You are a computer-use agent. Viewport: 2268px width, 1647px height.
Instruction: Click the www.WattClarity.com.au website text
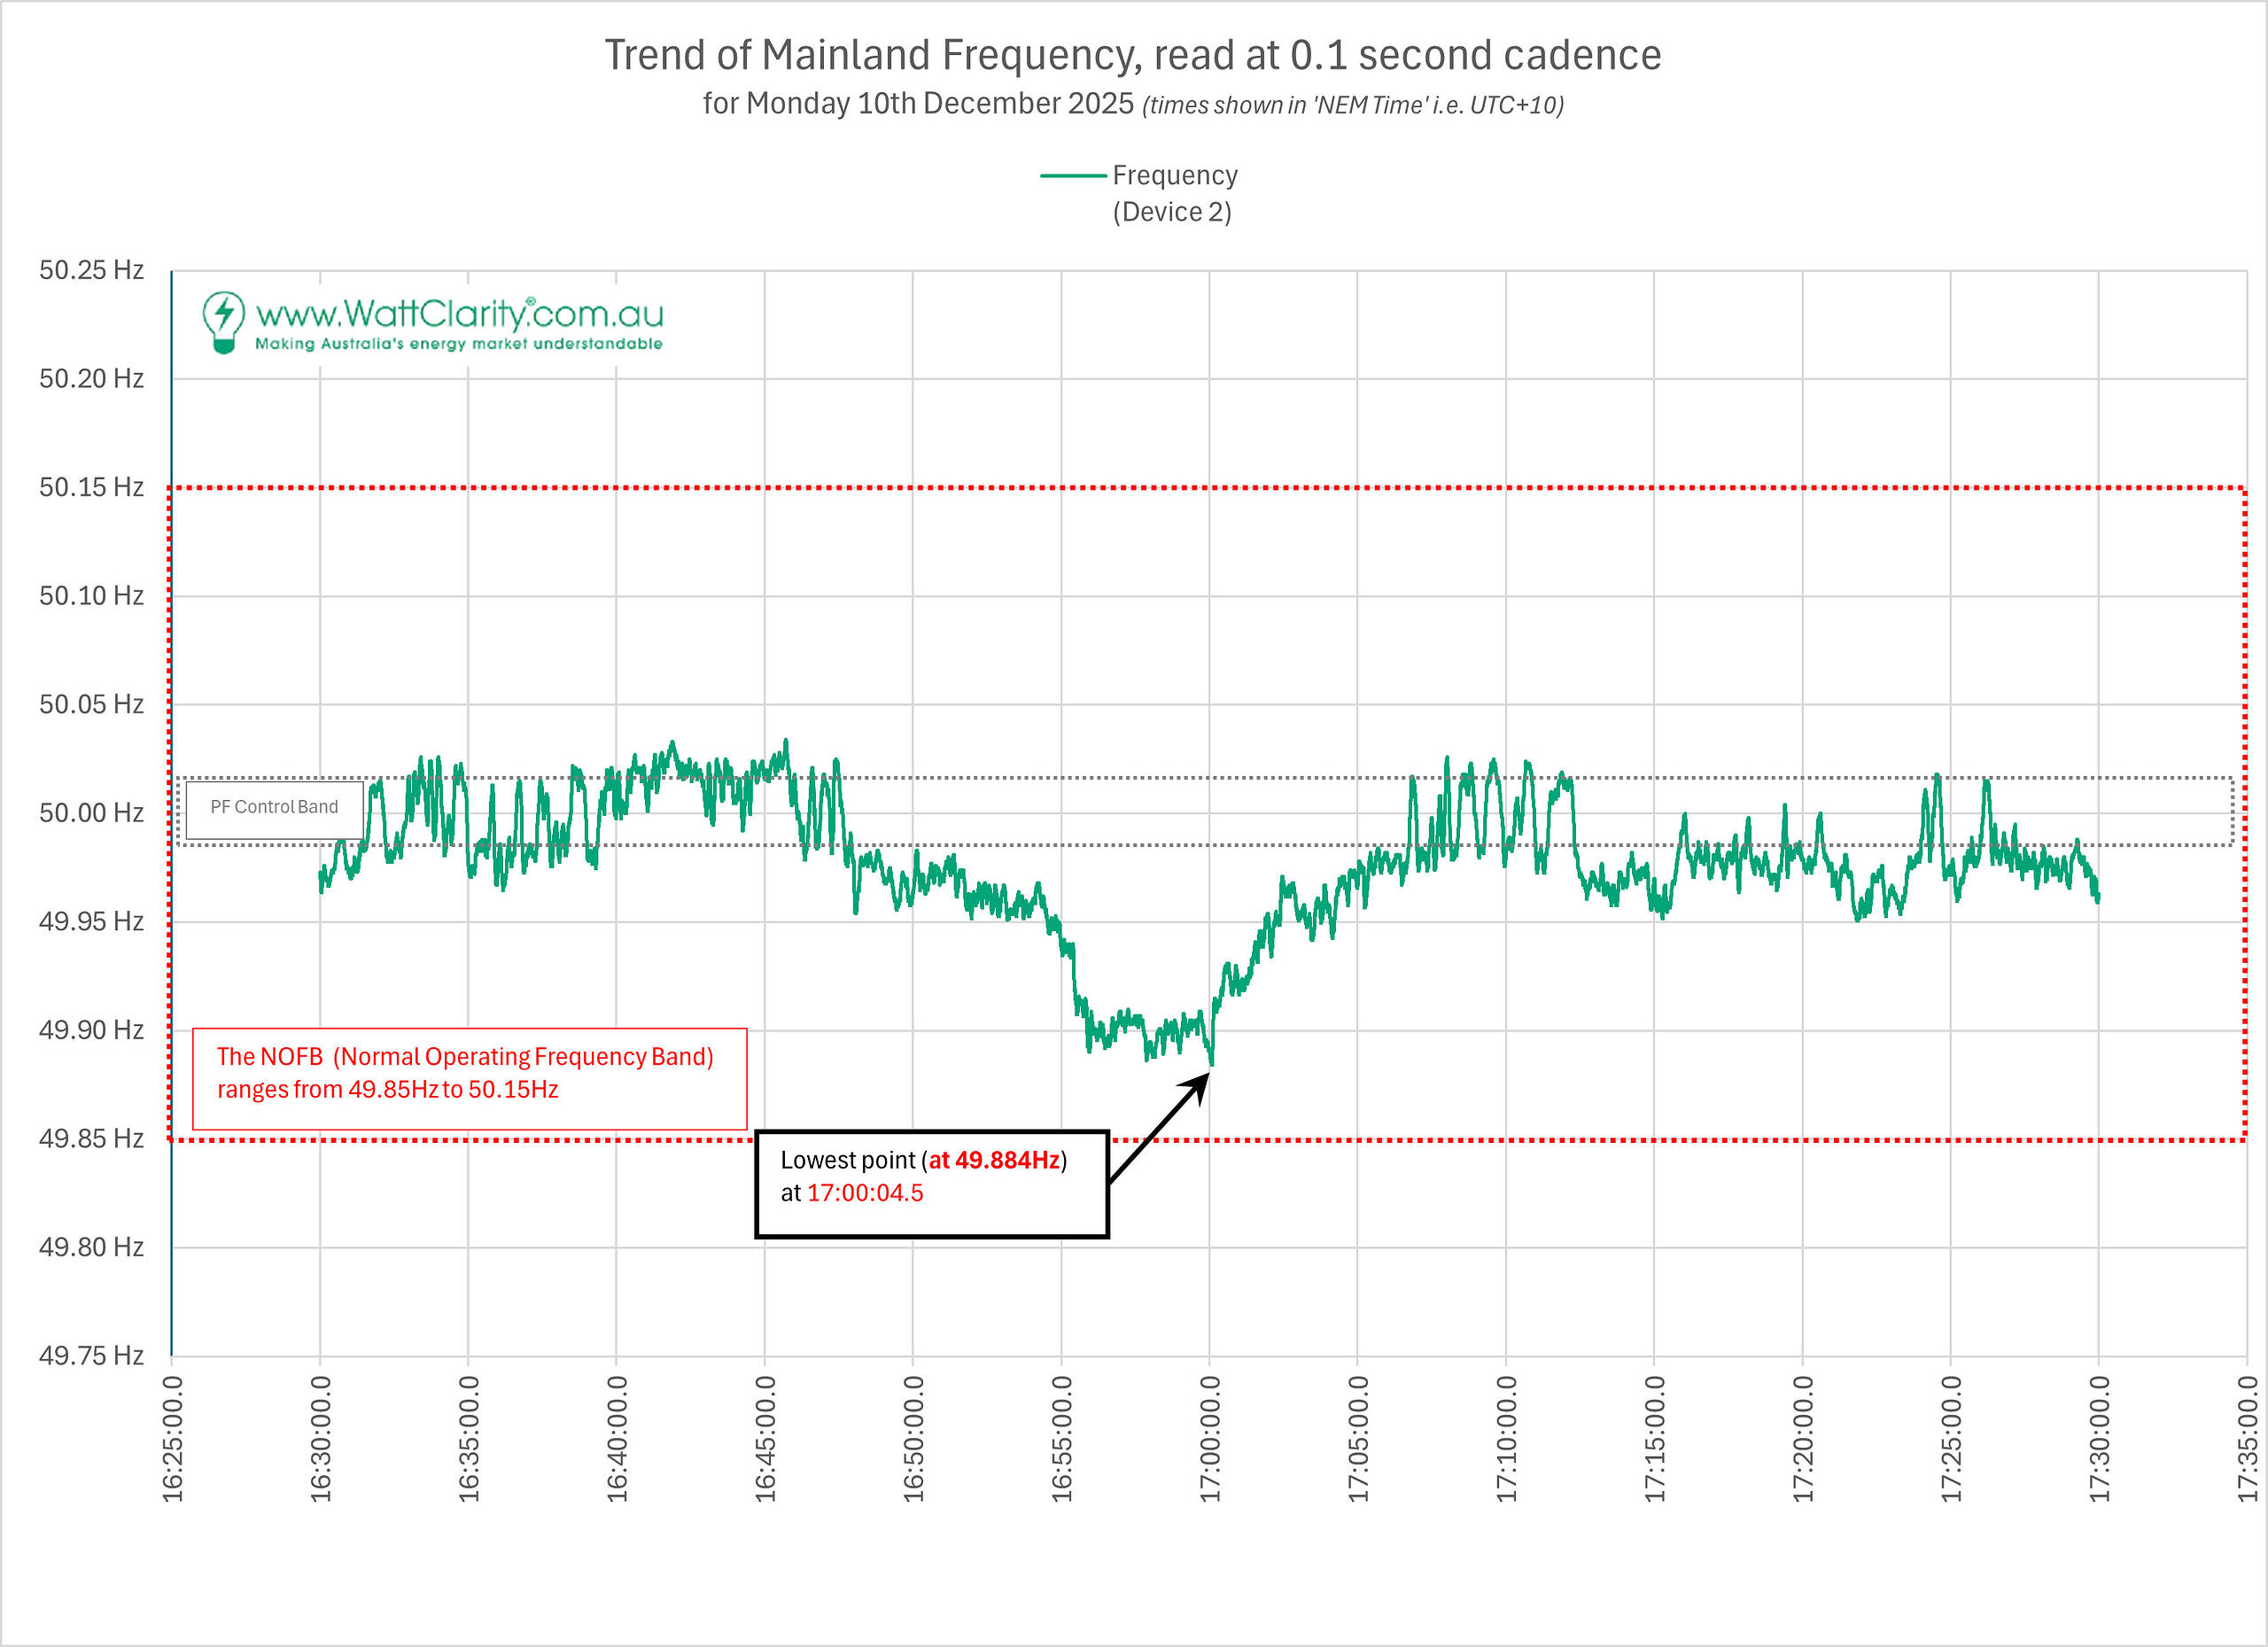pyautogui.click(x=459, y=314)
